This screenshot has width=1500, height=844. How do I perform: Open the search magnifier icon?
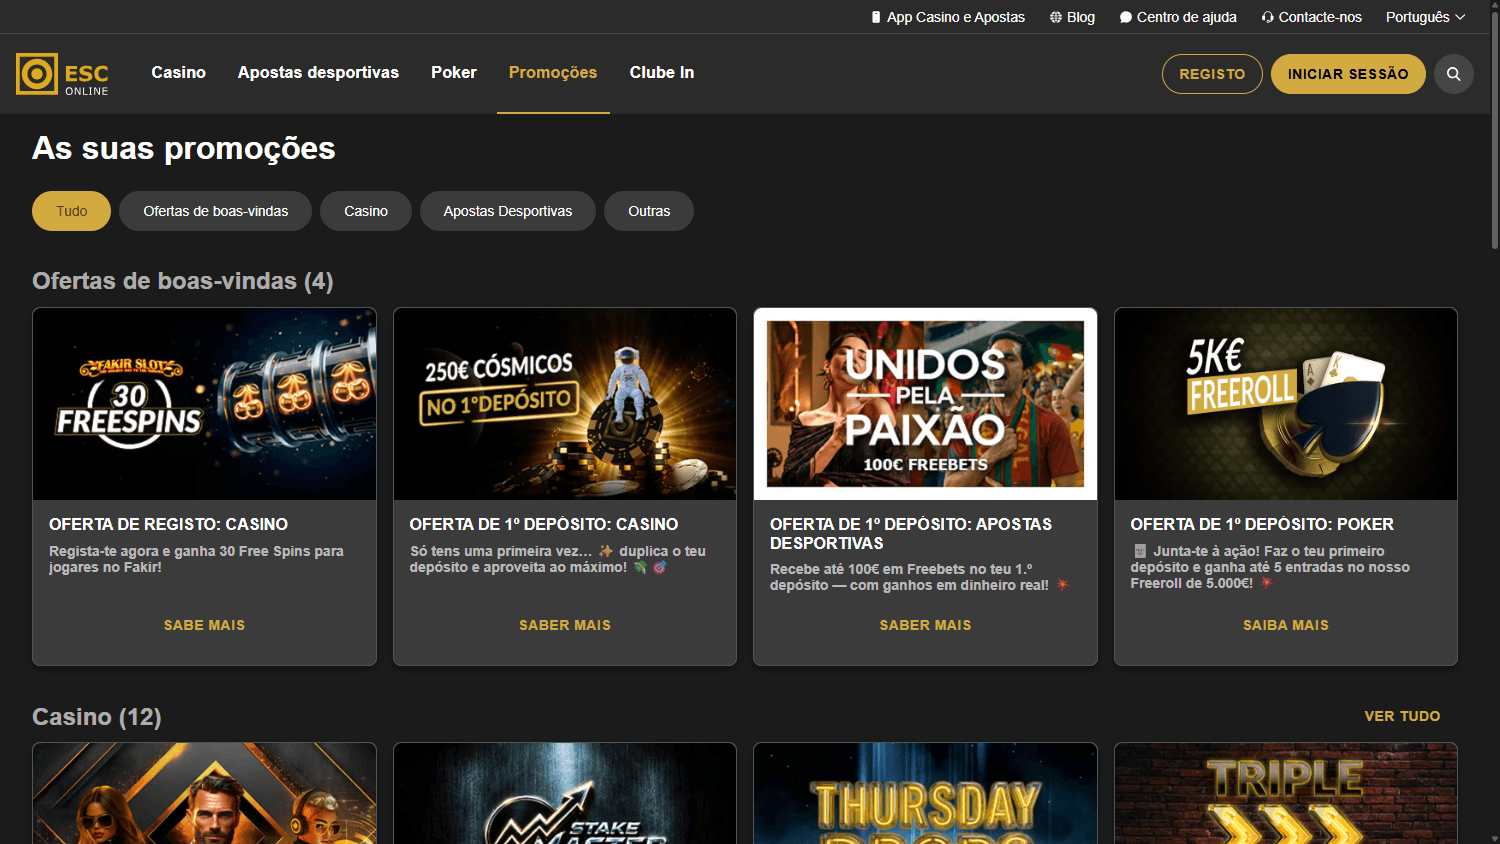(x=1453, y=74)
